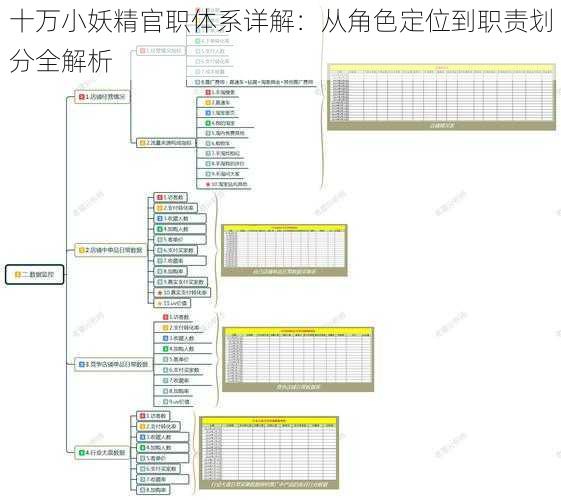Select 4.加购人数 under 店铺中单品日常数据

[x=180, y=229]
